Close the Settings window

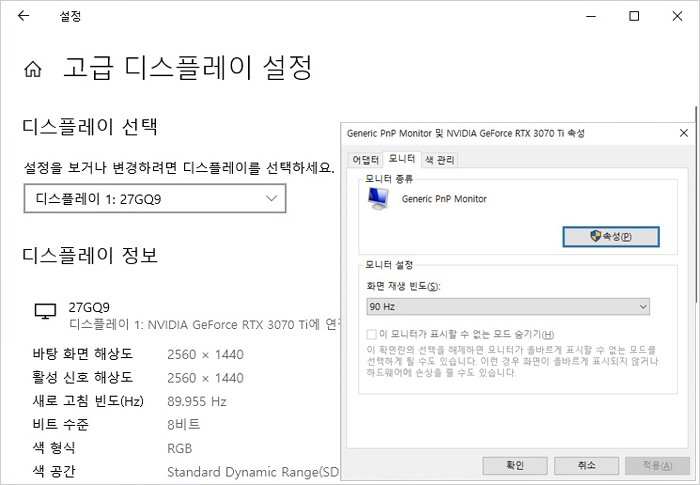point(680,17)
